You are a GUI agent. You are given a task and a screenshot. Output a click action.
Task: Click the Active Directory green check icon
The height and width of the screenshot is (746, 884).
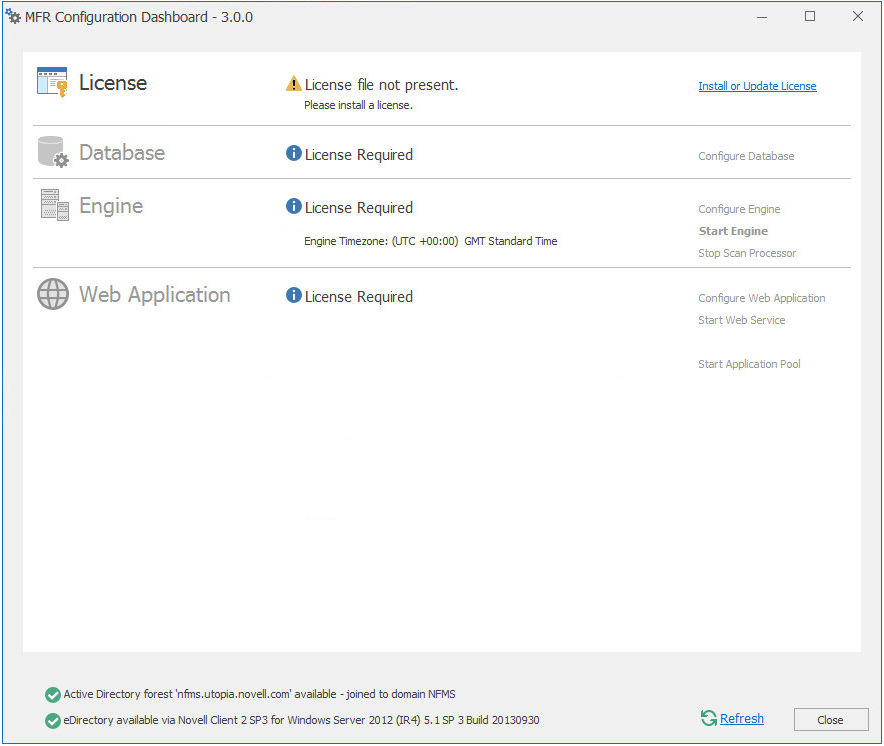(x=52, y=695)
